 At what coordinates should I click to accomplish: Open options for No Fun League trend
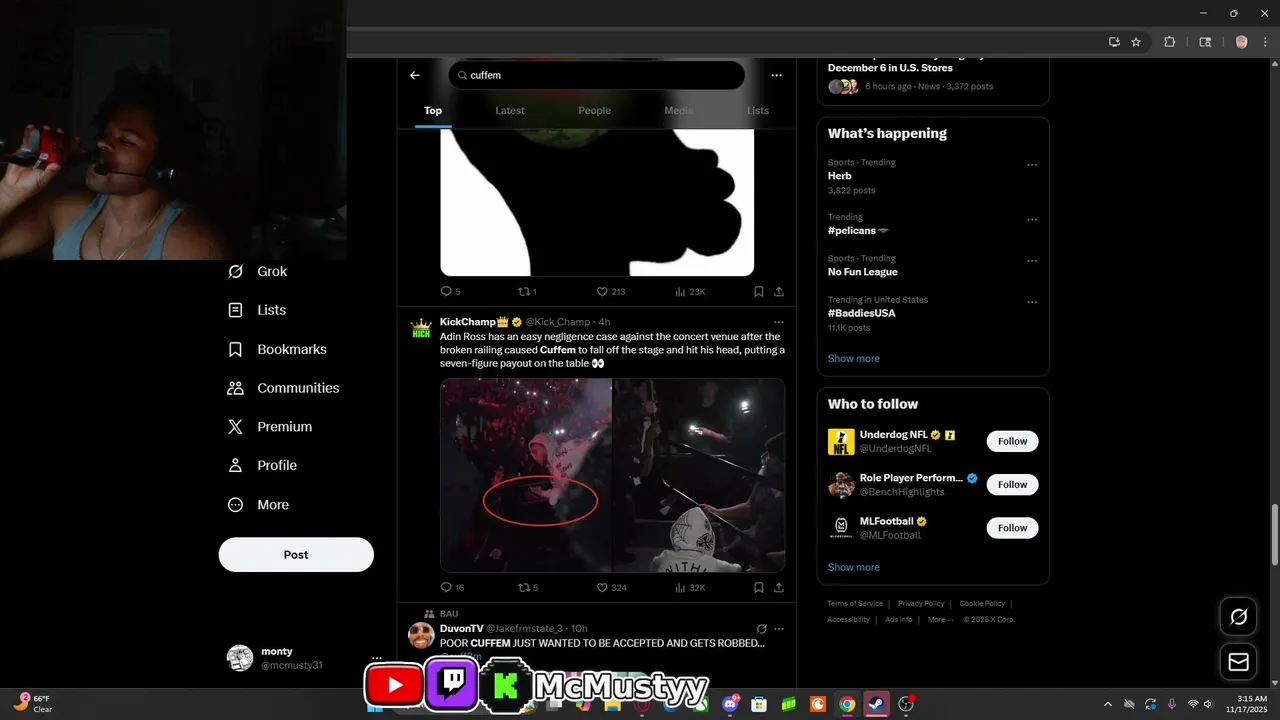[x=1032, y=261]
